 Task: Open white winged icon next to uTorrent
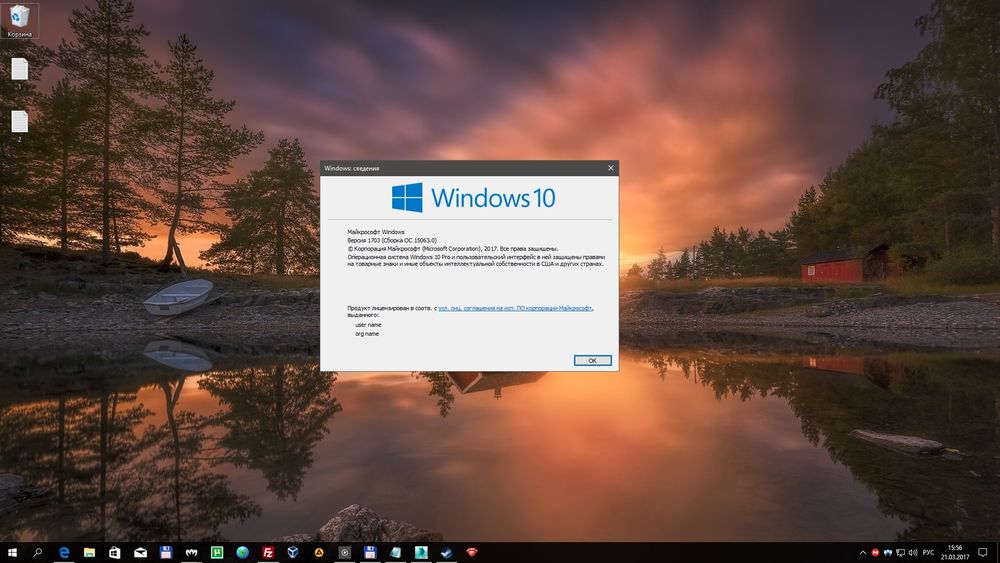click(x=191, y=552)
